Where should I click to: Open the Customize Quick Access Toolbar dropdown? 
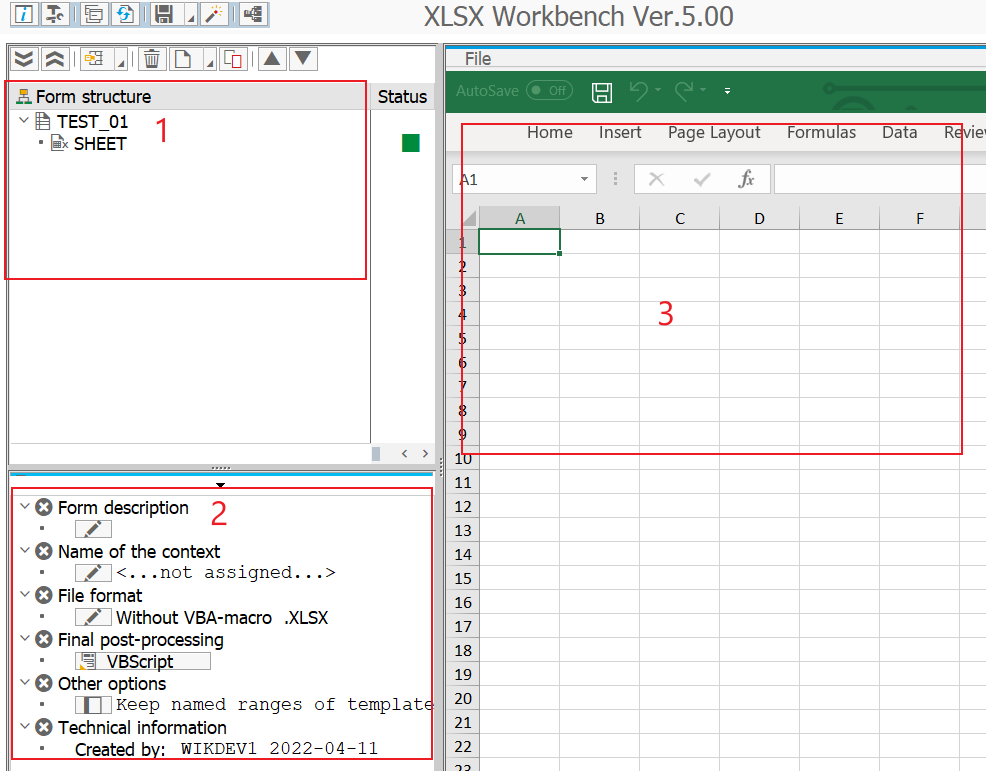point(728,91)
